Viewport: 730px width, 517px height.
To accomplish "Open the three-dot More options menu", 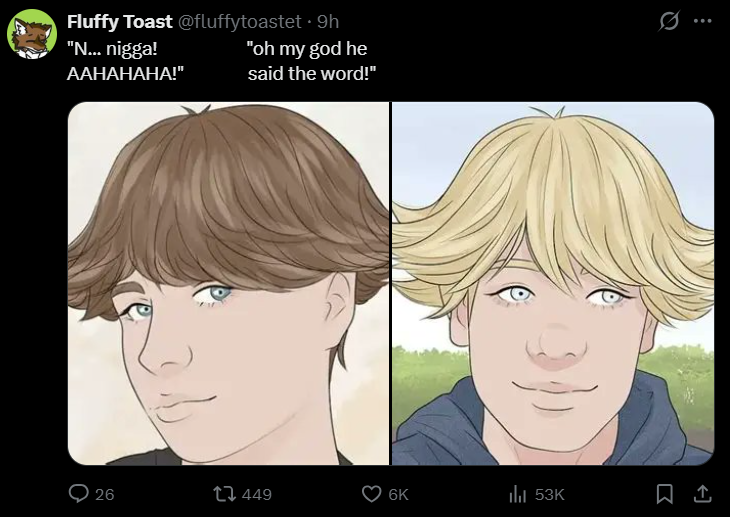I will [702, 22].
